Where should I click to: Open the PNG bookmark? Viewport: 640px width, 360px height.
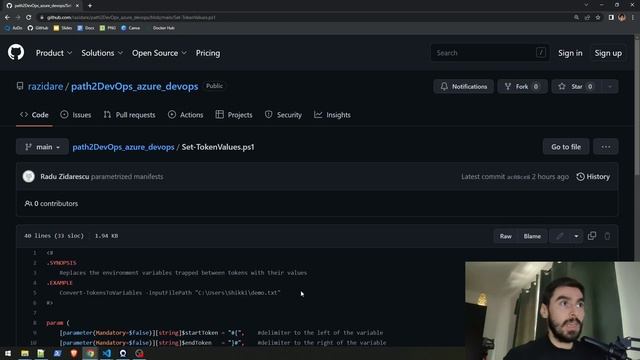[108, 28]
